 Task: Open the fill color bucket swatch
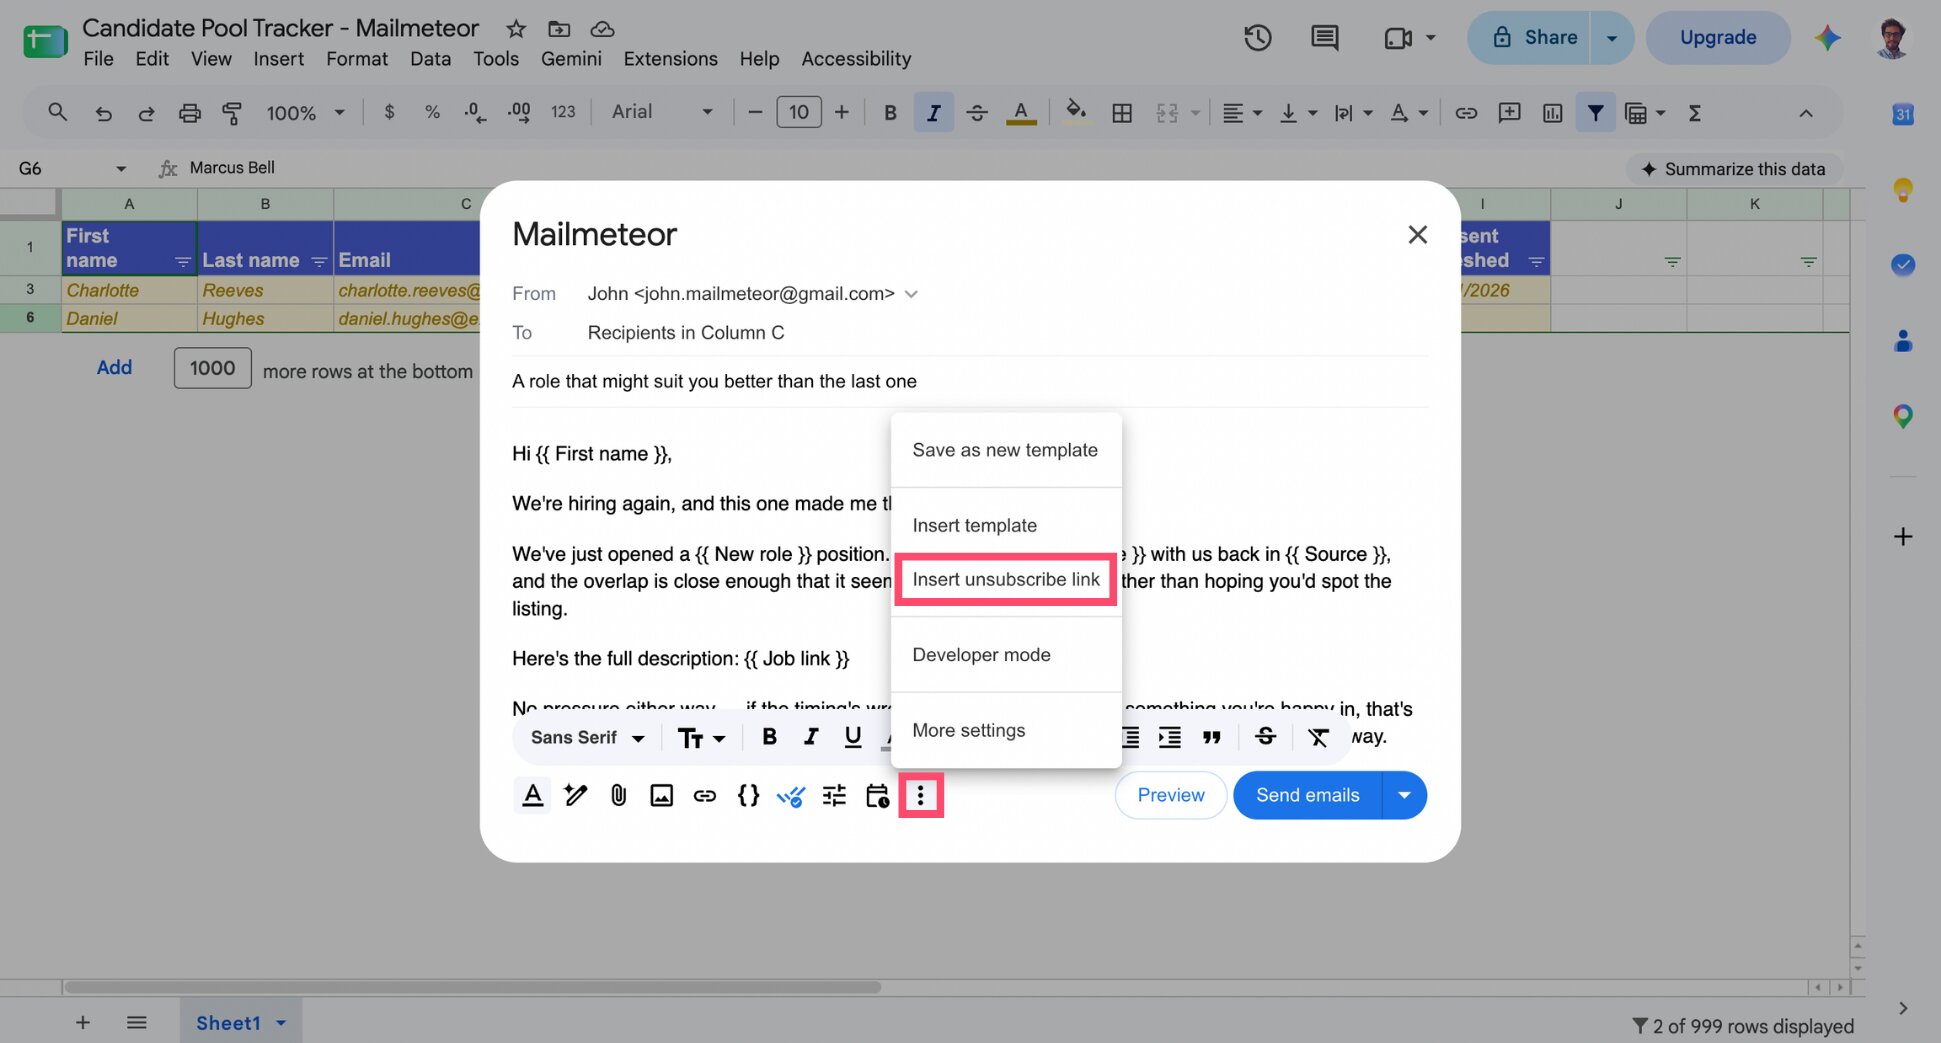pos(1075,112)
